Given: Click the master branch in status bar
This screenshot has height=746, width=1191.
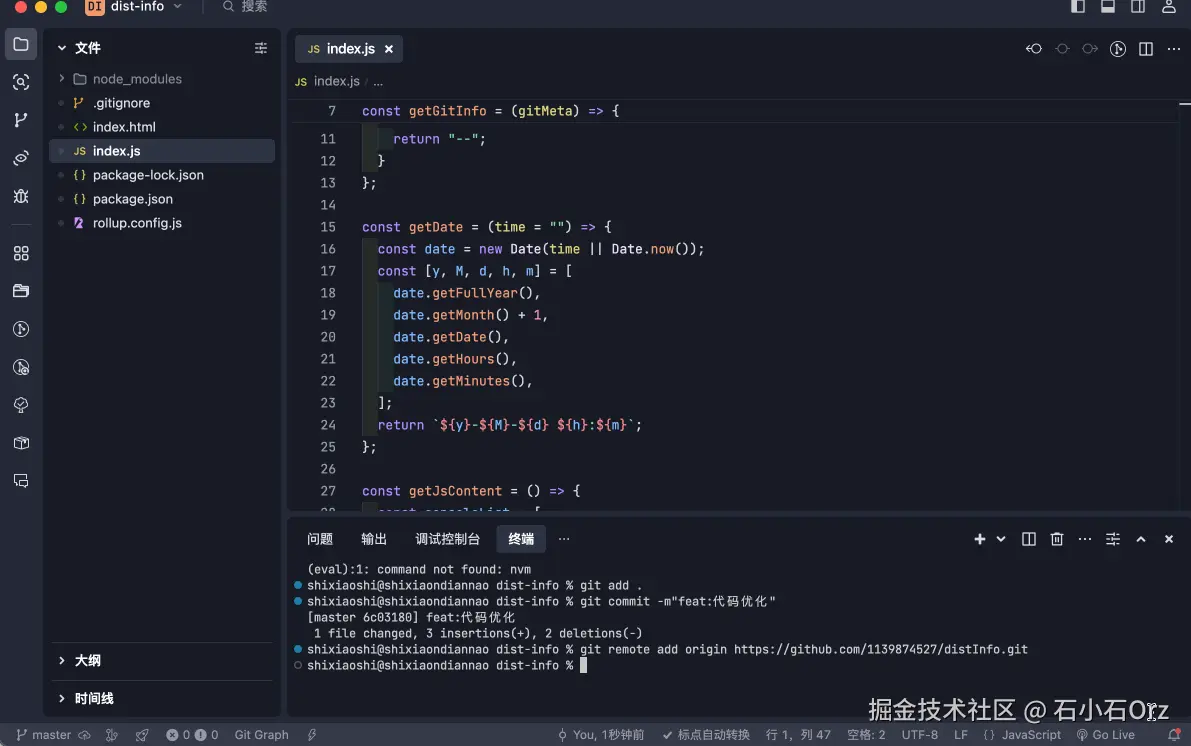Looking at the screenshot, I should coord(44,735).
